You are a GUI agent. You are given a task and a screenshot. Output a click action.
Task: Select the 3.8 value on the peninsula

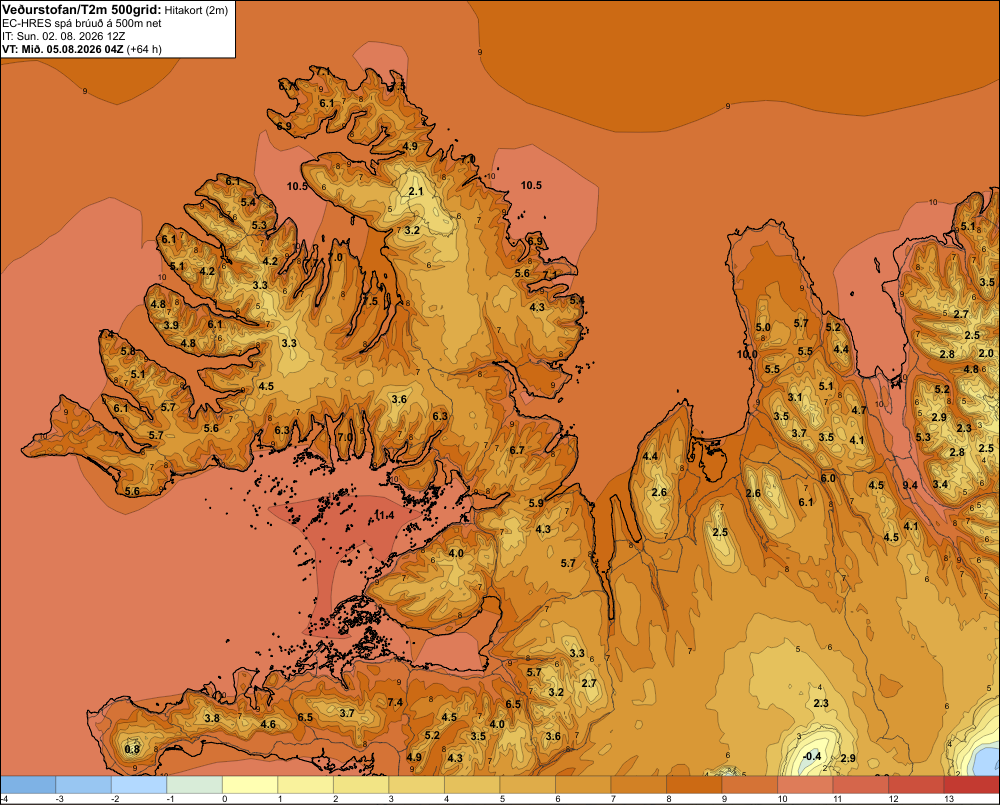[x=212, y=718]
